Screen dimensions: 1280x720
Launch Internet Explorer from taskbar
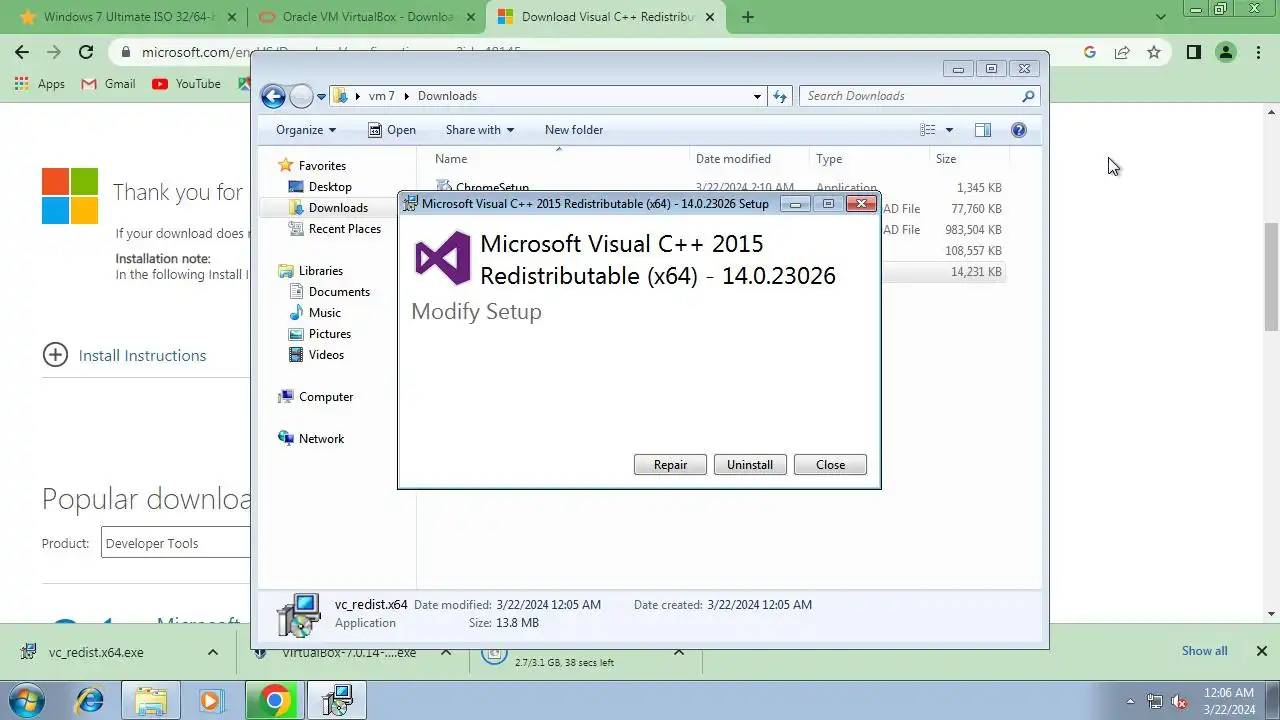coord(90,701)
